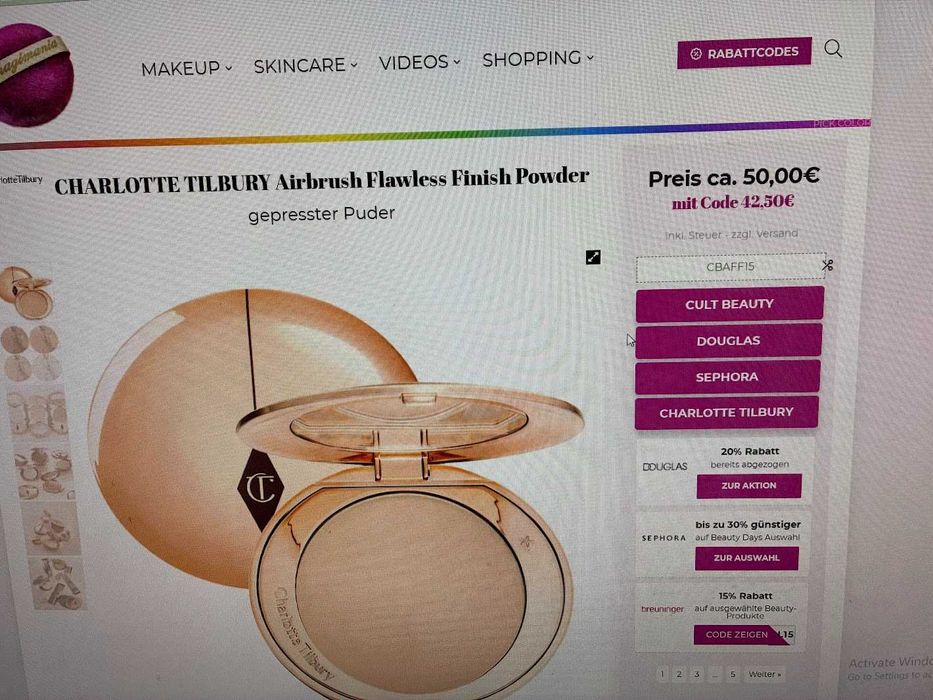This screenshot has height=700, width=933.
Task: Click the Breuninger logo in offers
Action: [662, 609]
